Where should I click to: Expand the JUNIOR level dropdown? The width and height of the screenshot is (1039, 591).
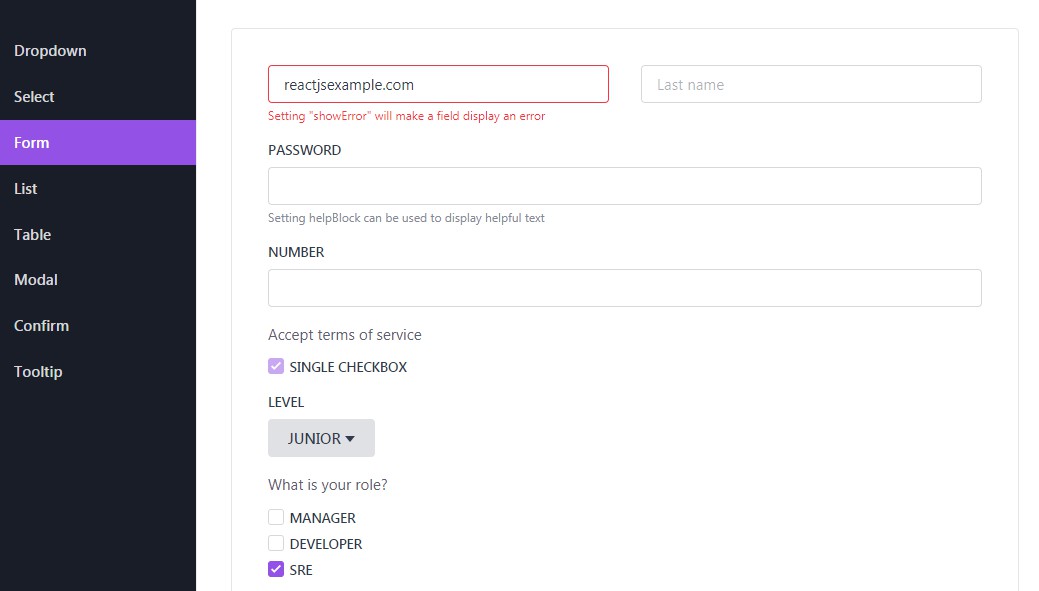coord(321,439)
